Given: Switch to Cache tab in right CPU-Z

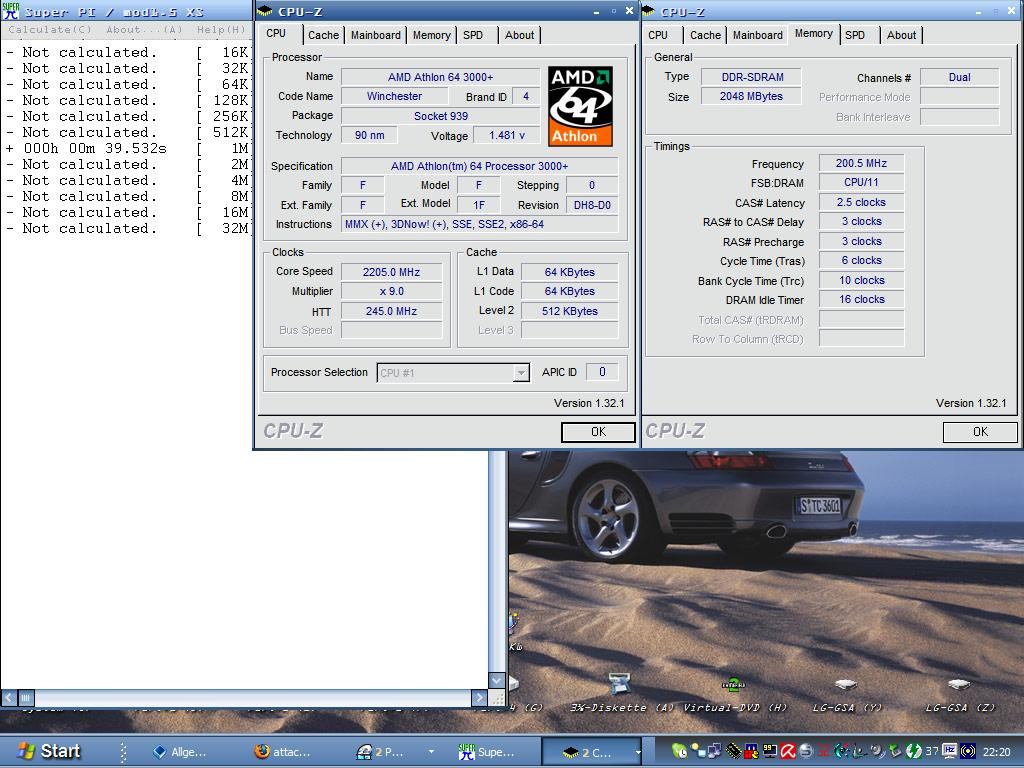Looking at the screenshot, I should pyautogui.click(x=705, y=35).
